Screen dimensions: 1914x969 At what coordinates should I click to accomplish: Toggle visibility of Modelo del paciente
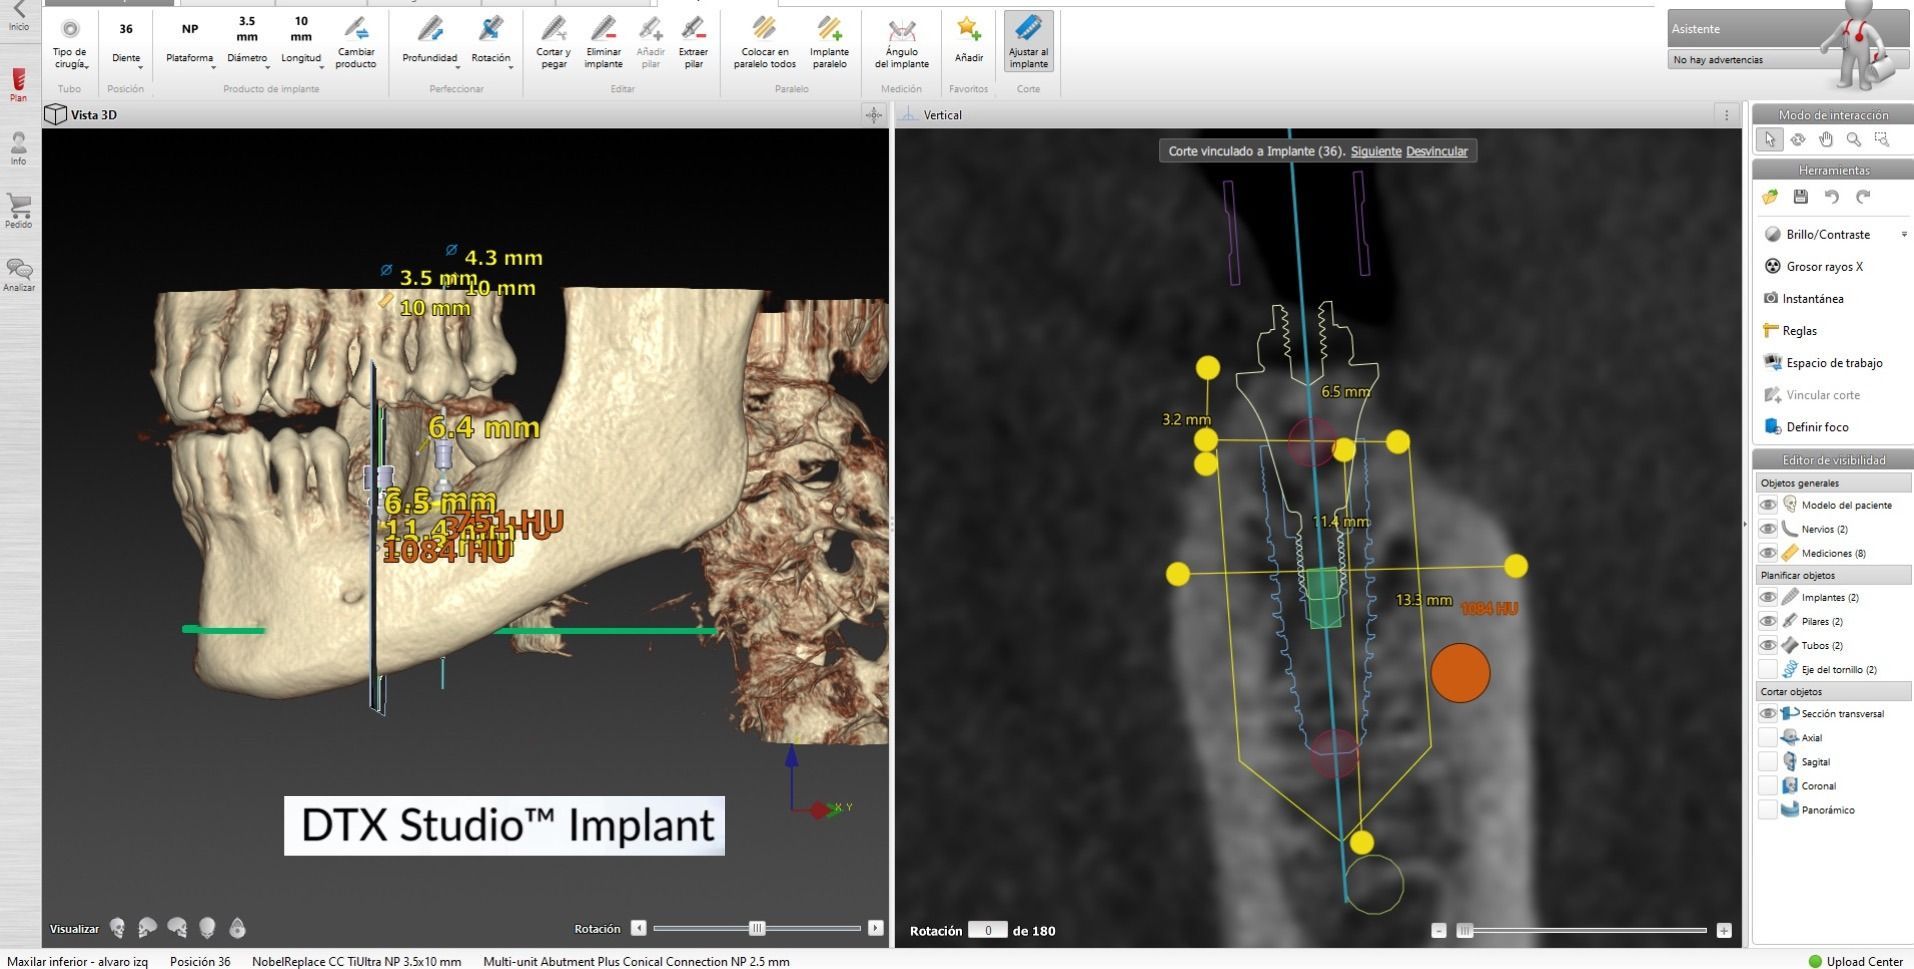[1768, 505]
